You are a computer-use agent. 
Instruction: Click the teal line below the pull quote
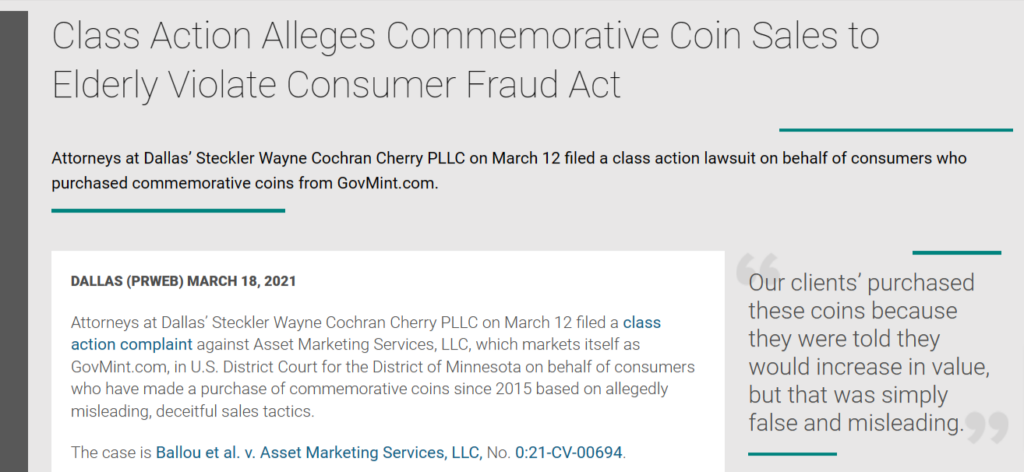[x=792, y=454]
